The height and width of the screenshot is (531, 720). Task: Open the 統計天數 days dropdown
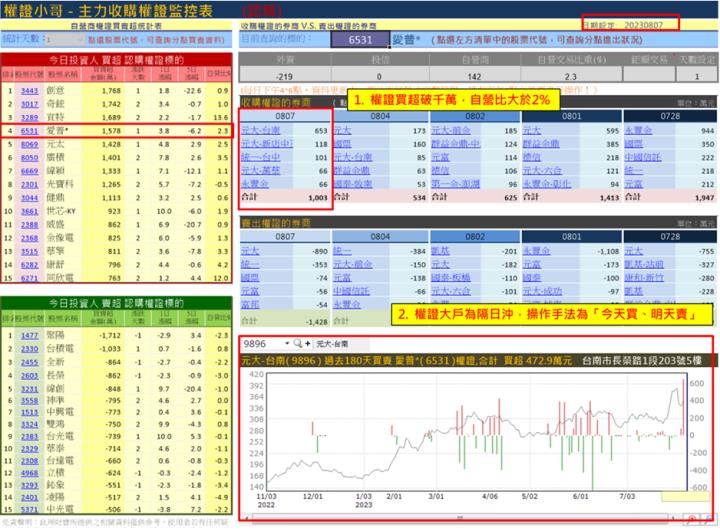(65, 40)
